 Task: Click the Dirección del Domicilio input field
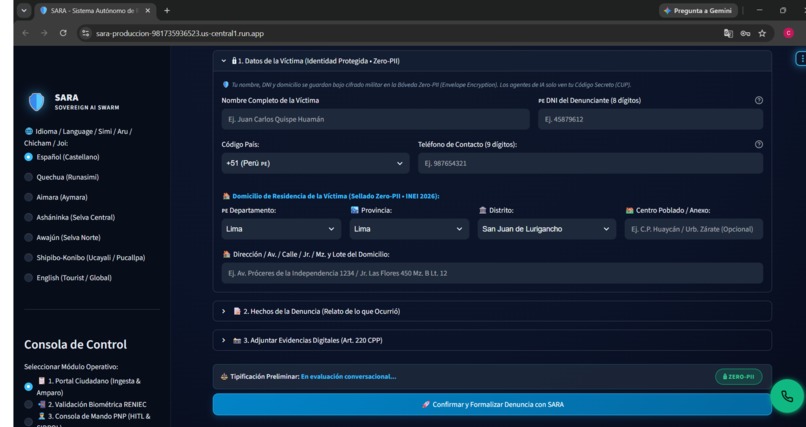492,273
